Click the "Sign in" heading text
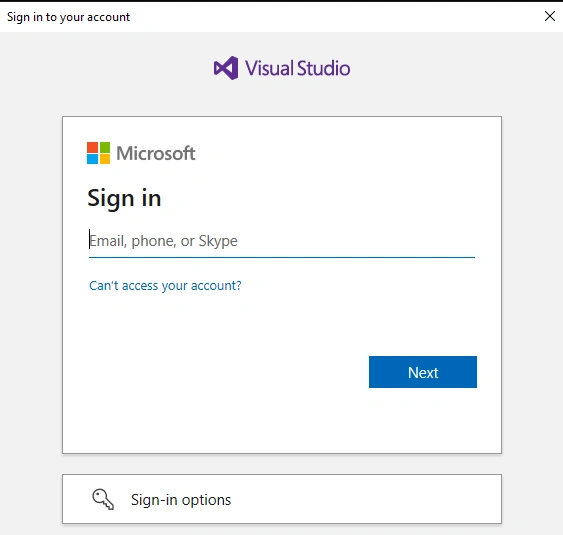 pos(124,198)
